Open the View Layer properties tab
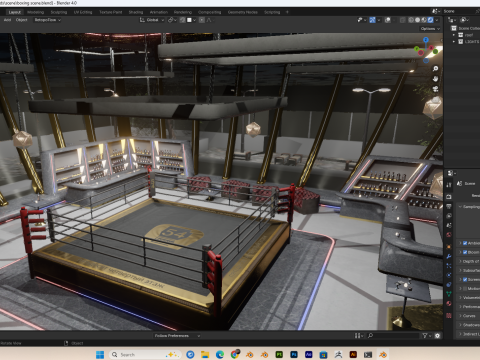The height and width of the screenshot is (360, 480). tap(449, 216)
